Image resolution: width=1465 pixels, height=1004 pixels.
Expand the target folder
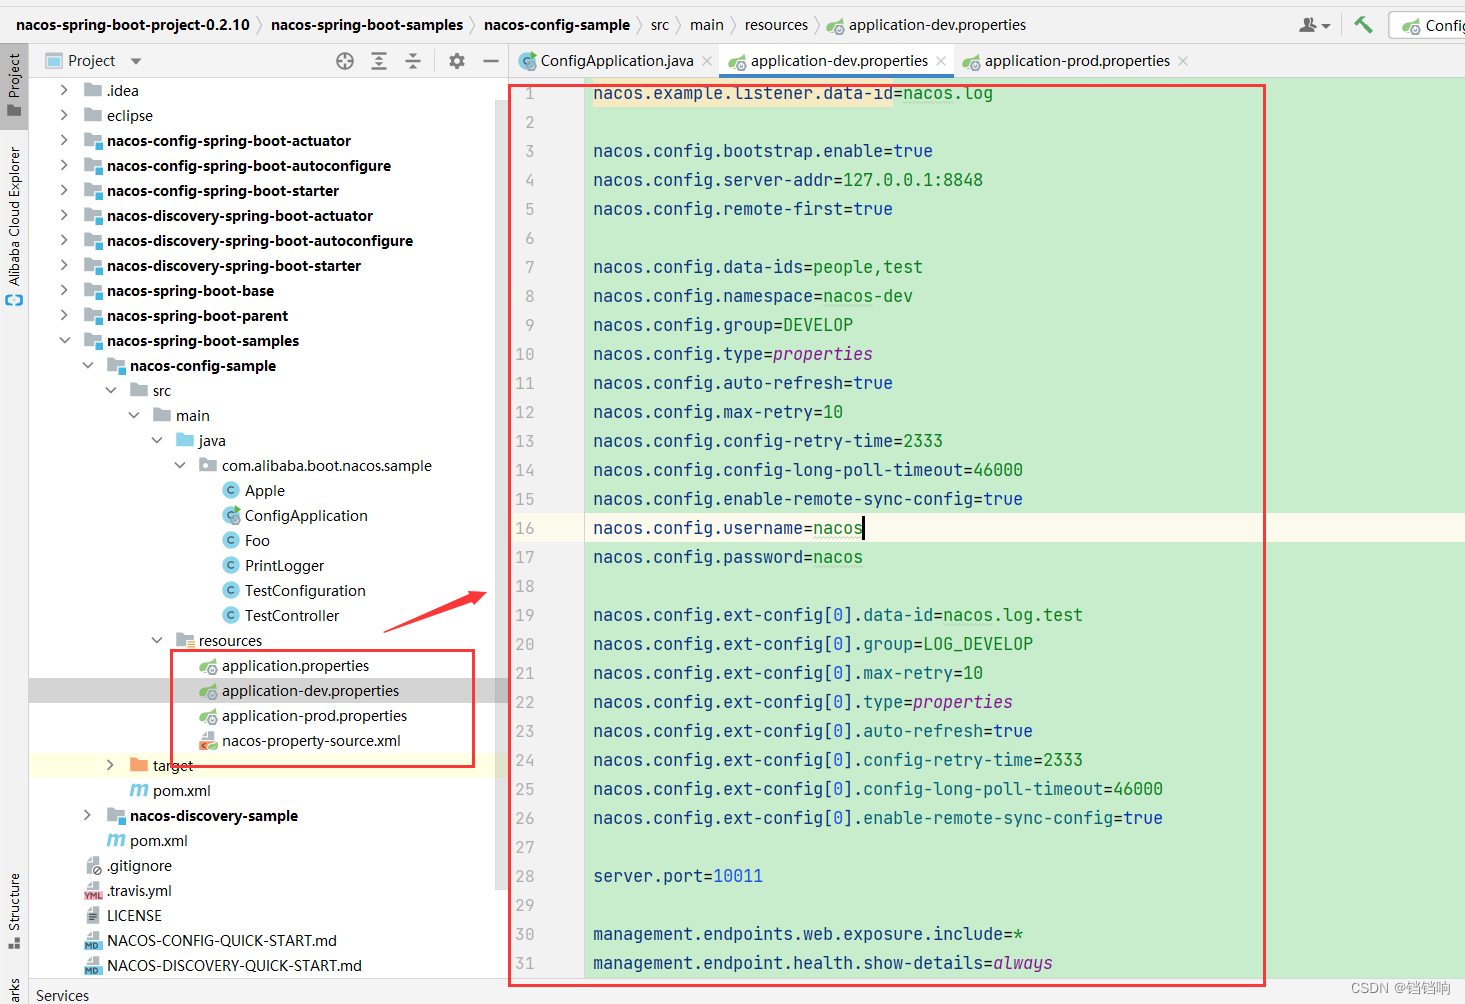point(110,765)
